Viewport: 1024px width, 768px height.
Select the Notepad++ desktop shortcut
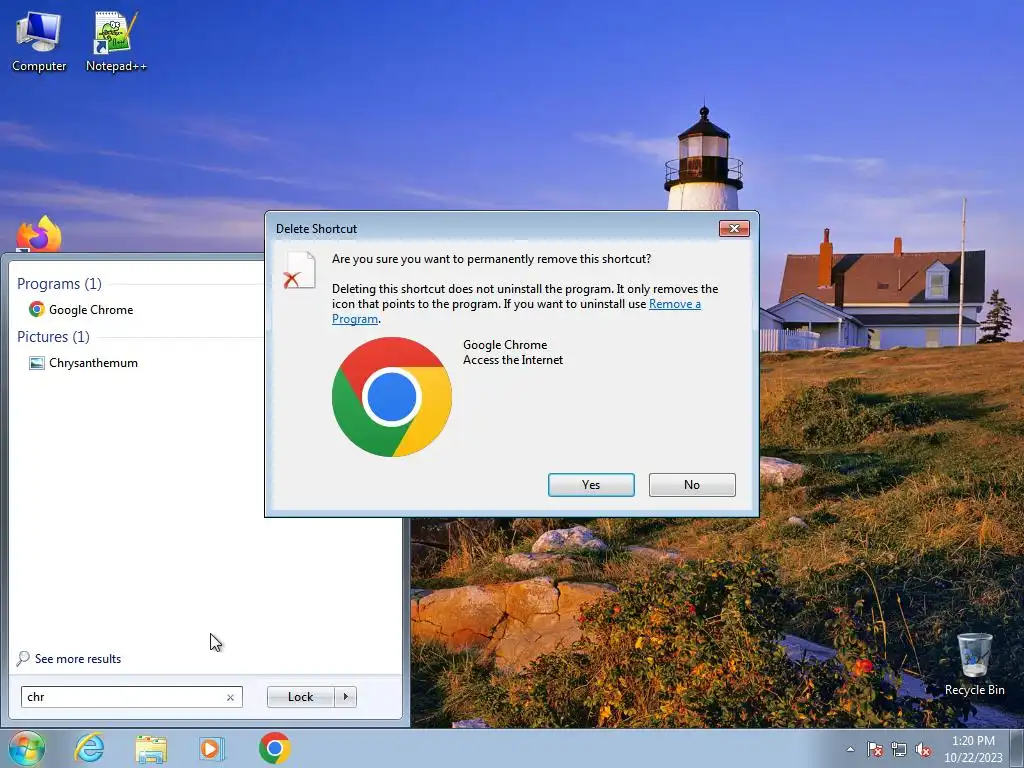[x=116, y=41]
